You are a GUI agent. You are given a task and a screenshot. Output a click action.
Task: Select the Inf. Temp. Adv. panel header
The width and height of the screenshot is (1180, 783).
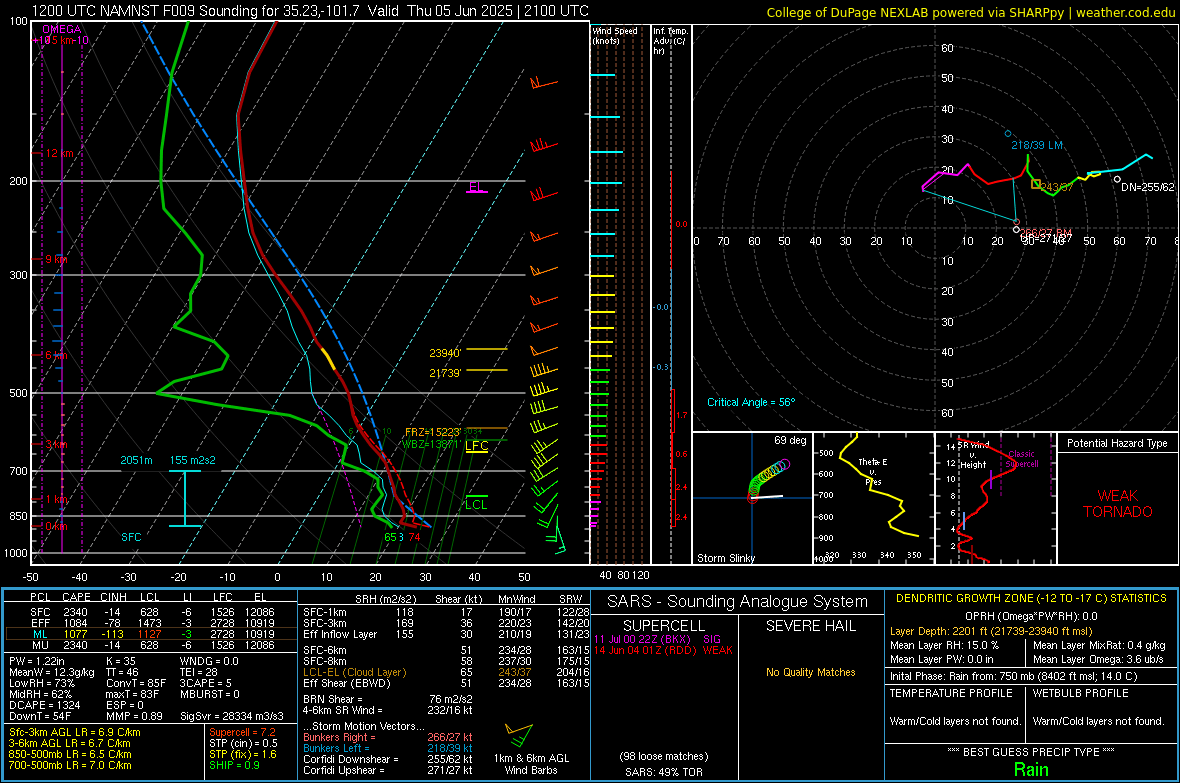point(671,41)
